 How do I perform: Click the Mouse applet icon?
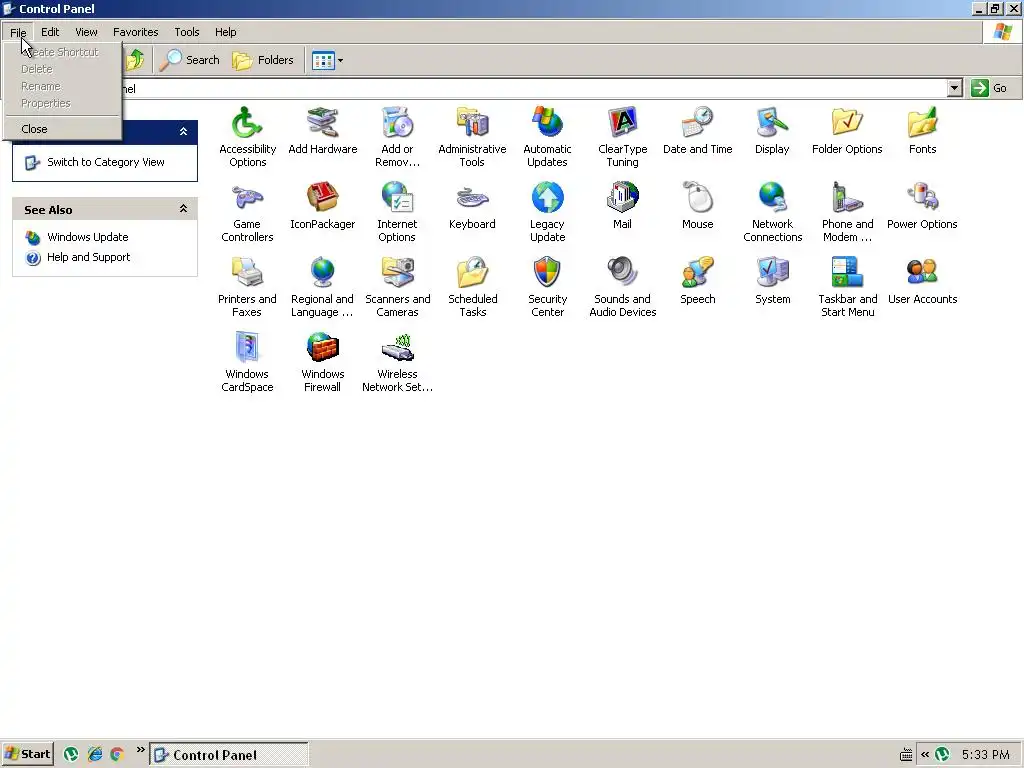click(697, 198)
